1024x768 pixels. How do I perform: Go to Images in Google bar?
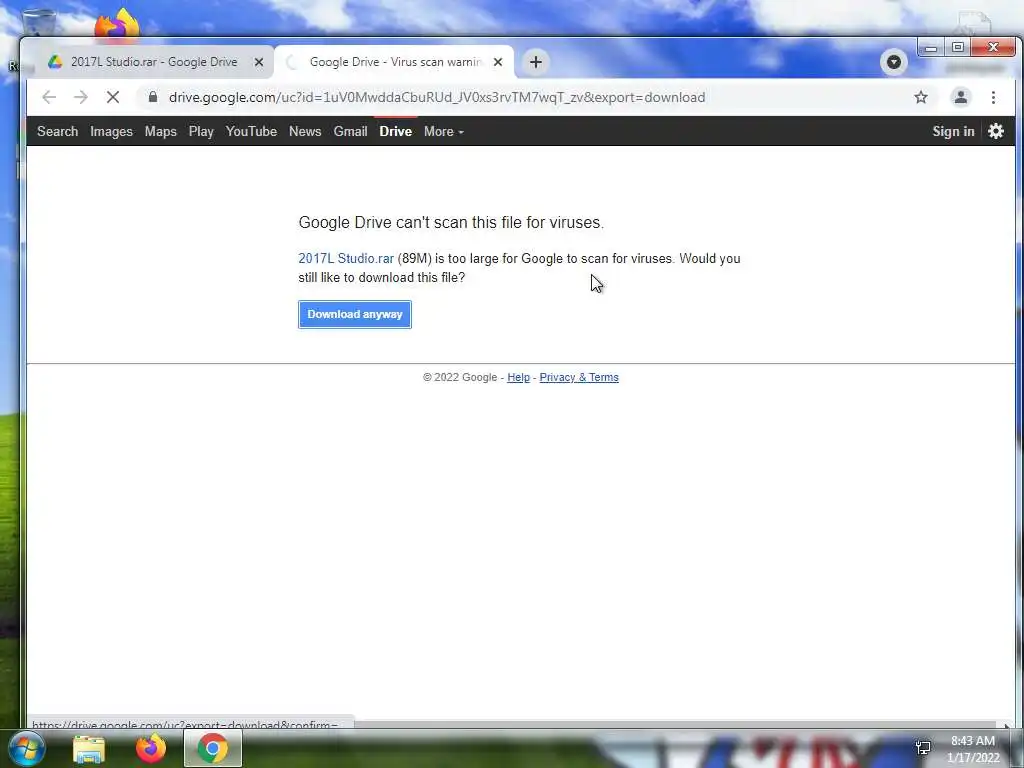(111, 131)
